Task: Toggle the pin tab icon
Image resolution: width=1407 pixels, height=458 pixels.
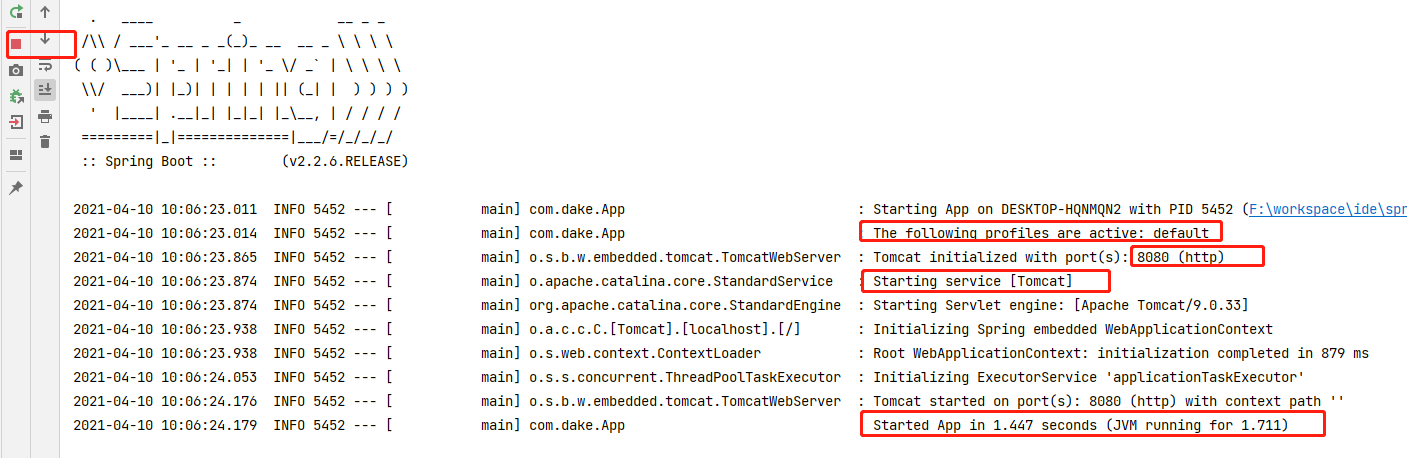Action: click(16, 188)
